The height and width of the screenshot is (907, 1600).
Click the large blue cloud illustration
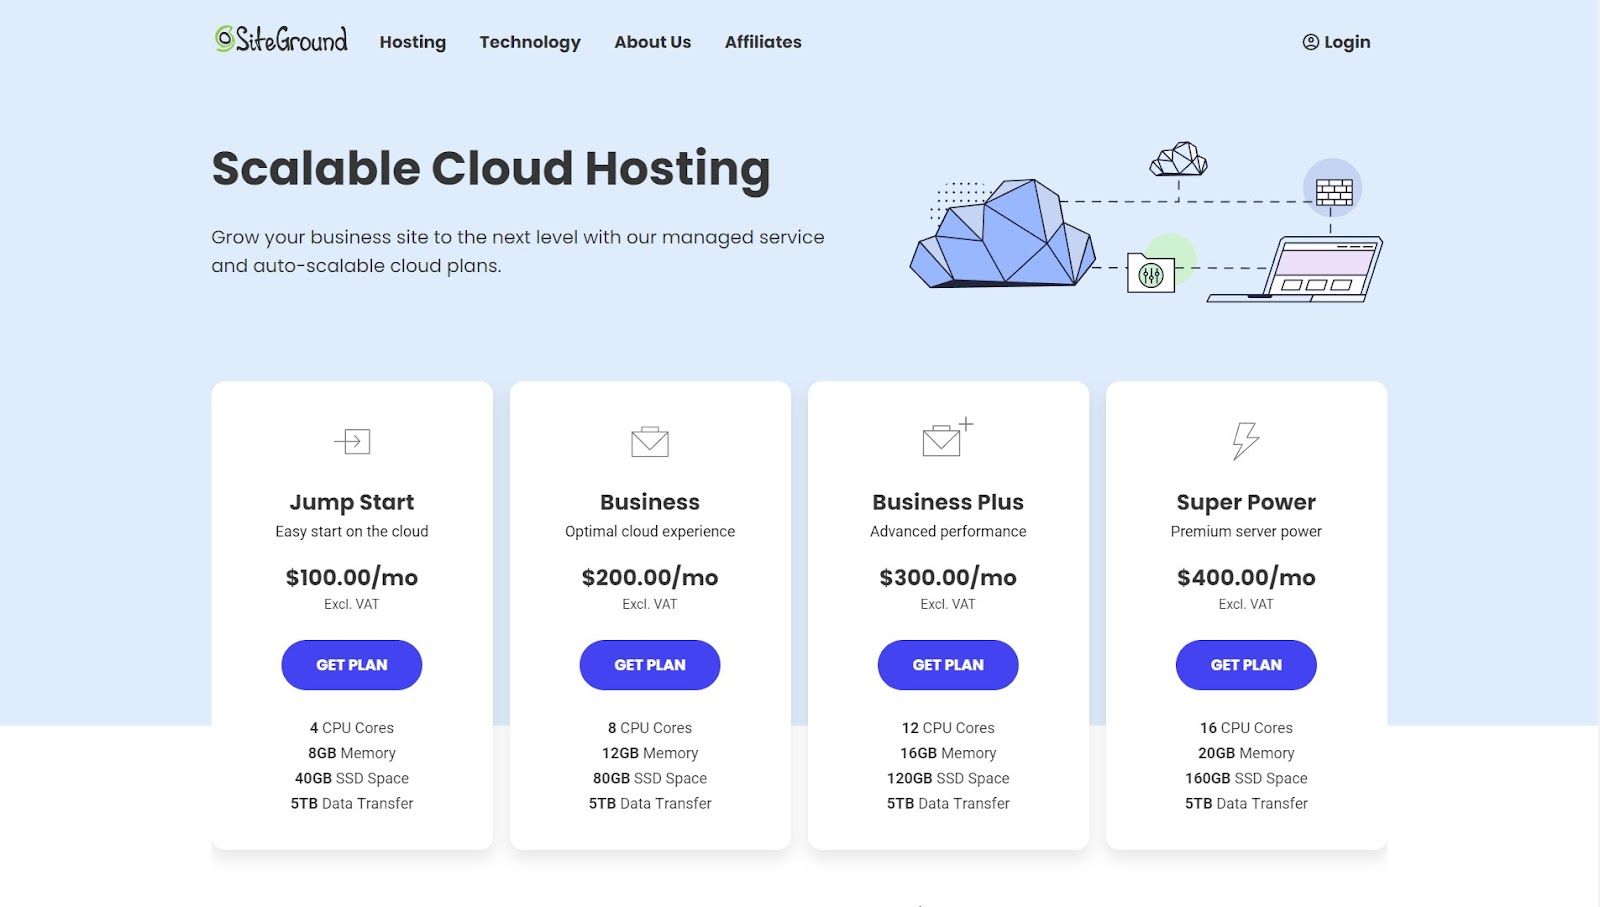[1002, 234]
